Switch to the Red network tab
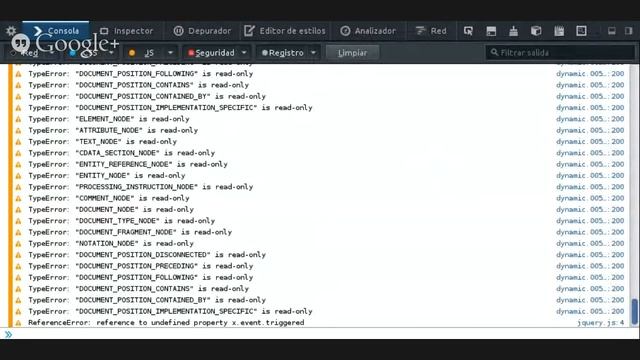This screenshot has height=360, width=640. 431,31
